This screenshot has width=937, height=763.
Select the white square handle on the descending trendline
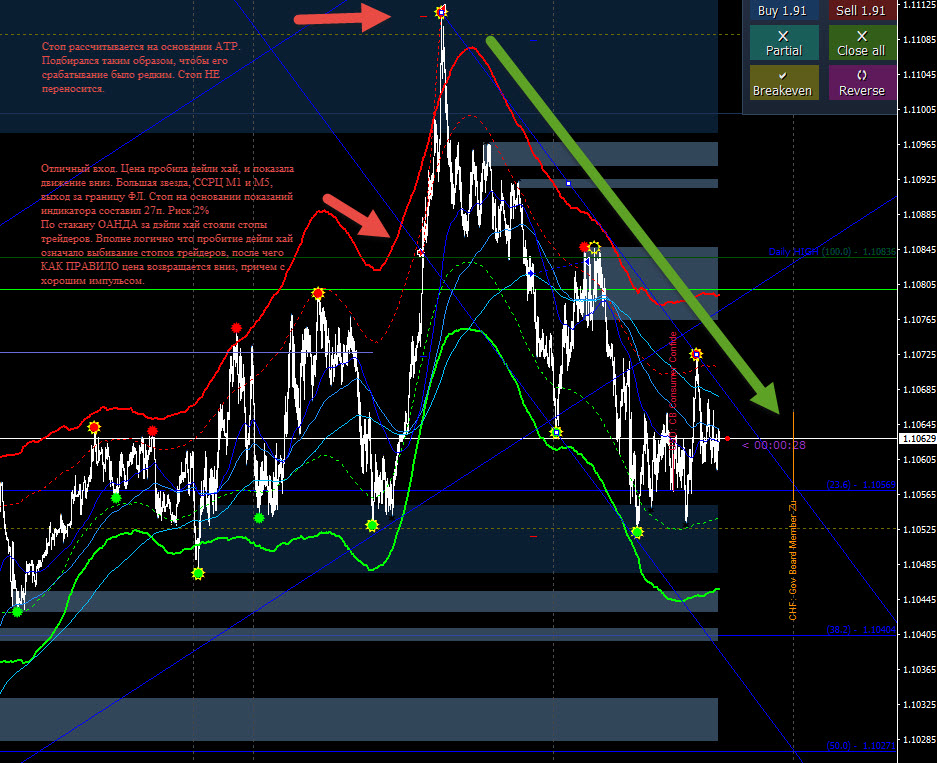click(x=568, y=183)
